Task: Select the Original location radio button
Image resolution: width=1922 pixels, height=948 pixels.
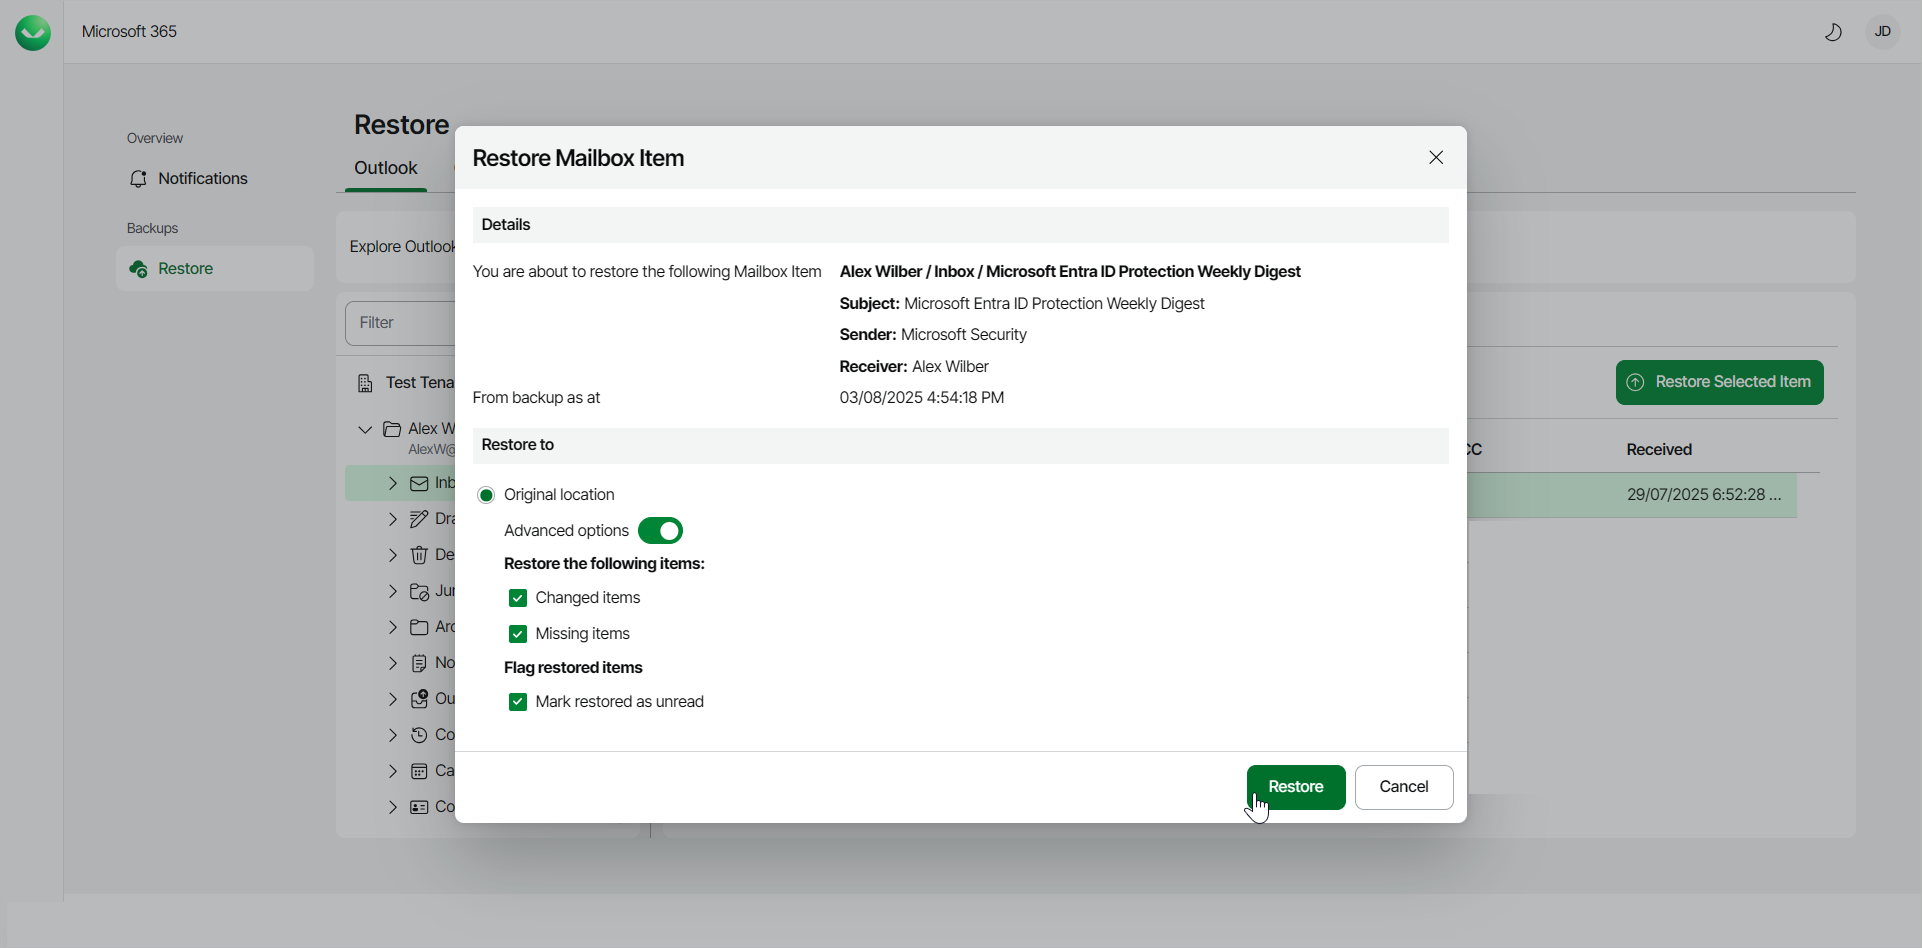Action: tap(486, 494)
